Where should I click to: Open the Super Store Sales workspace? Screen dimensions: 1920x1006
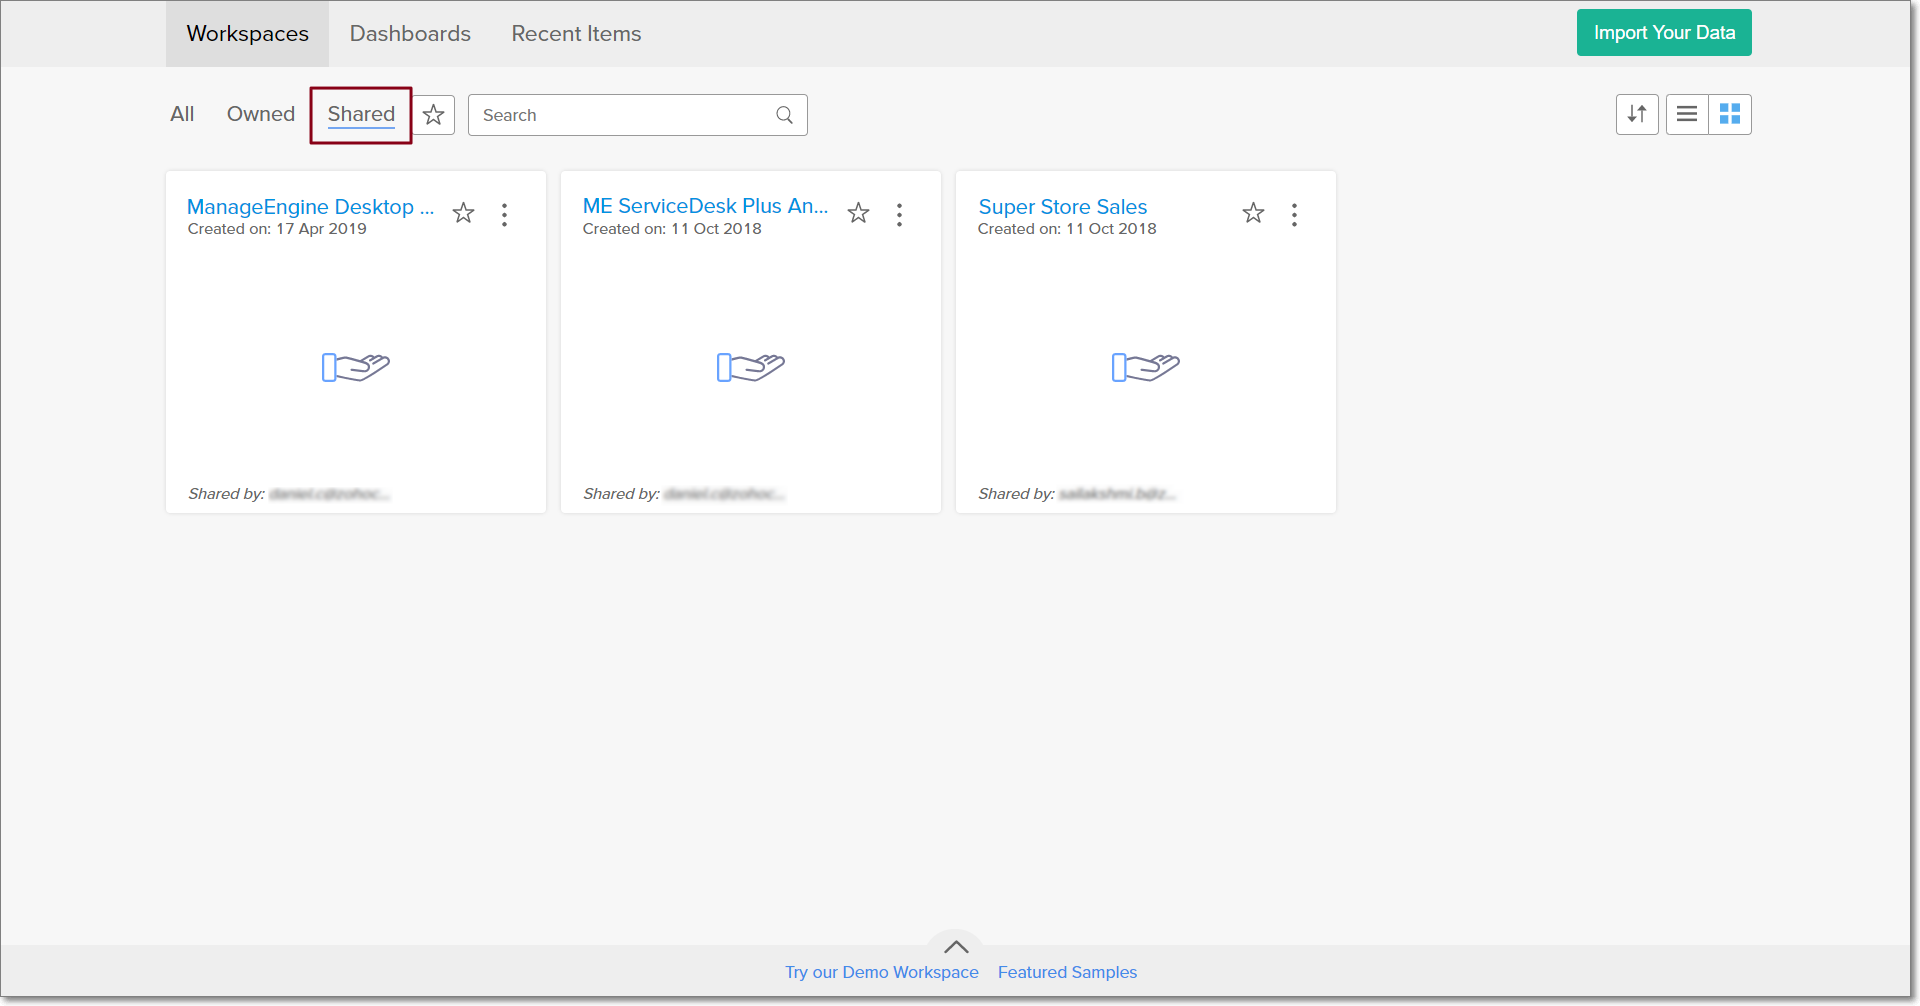coord(1063,207)
